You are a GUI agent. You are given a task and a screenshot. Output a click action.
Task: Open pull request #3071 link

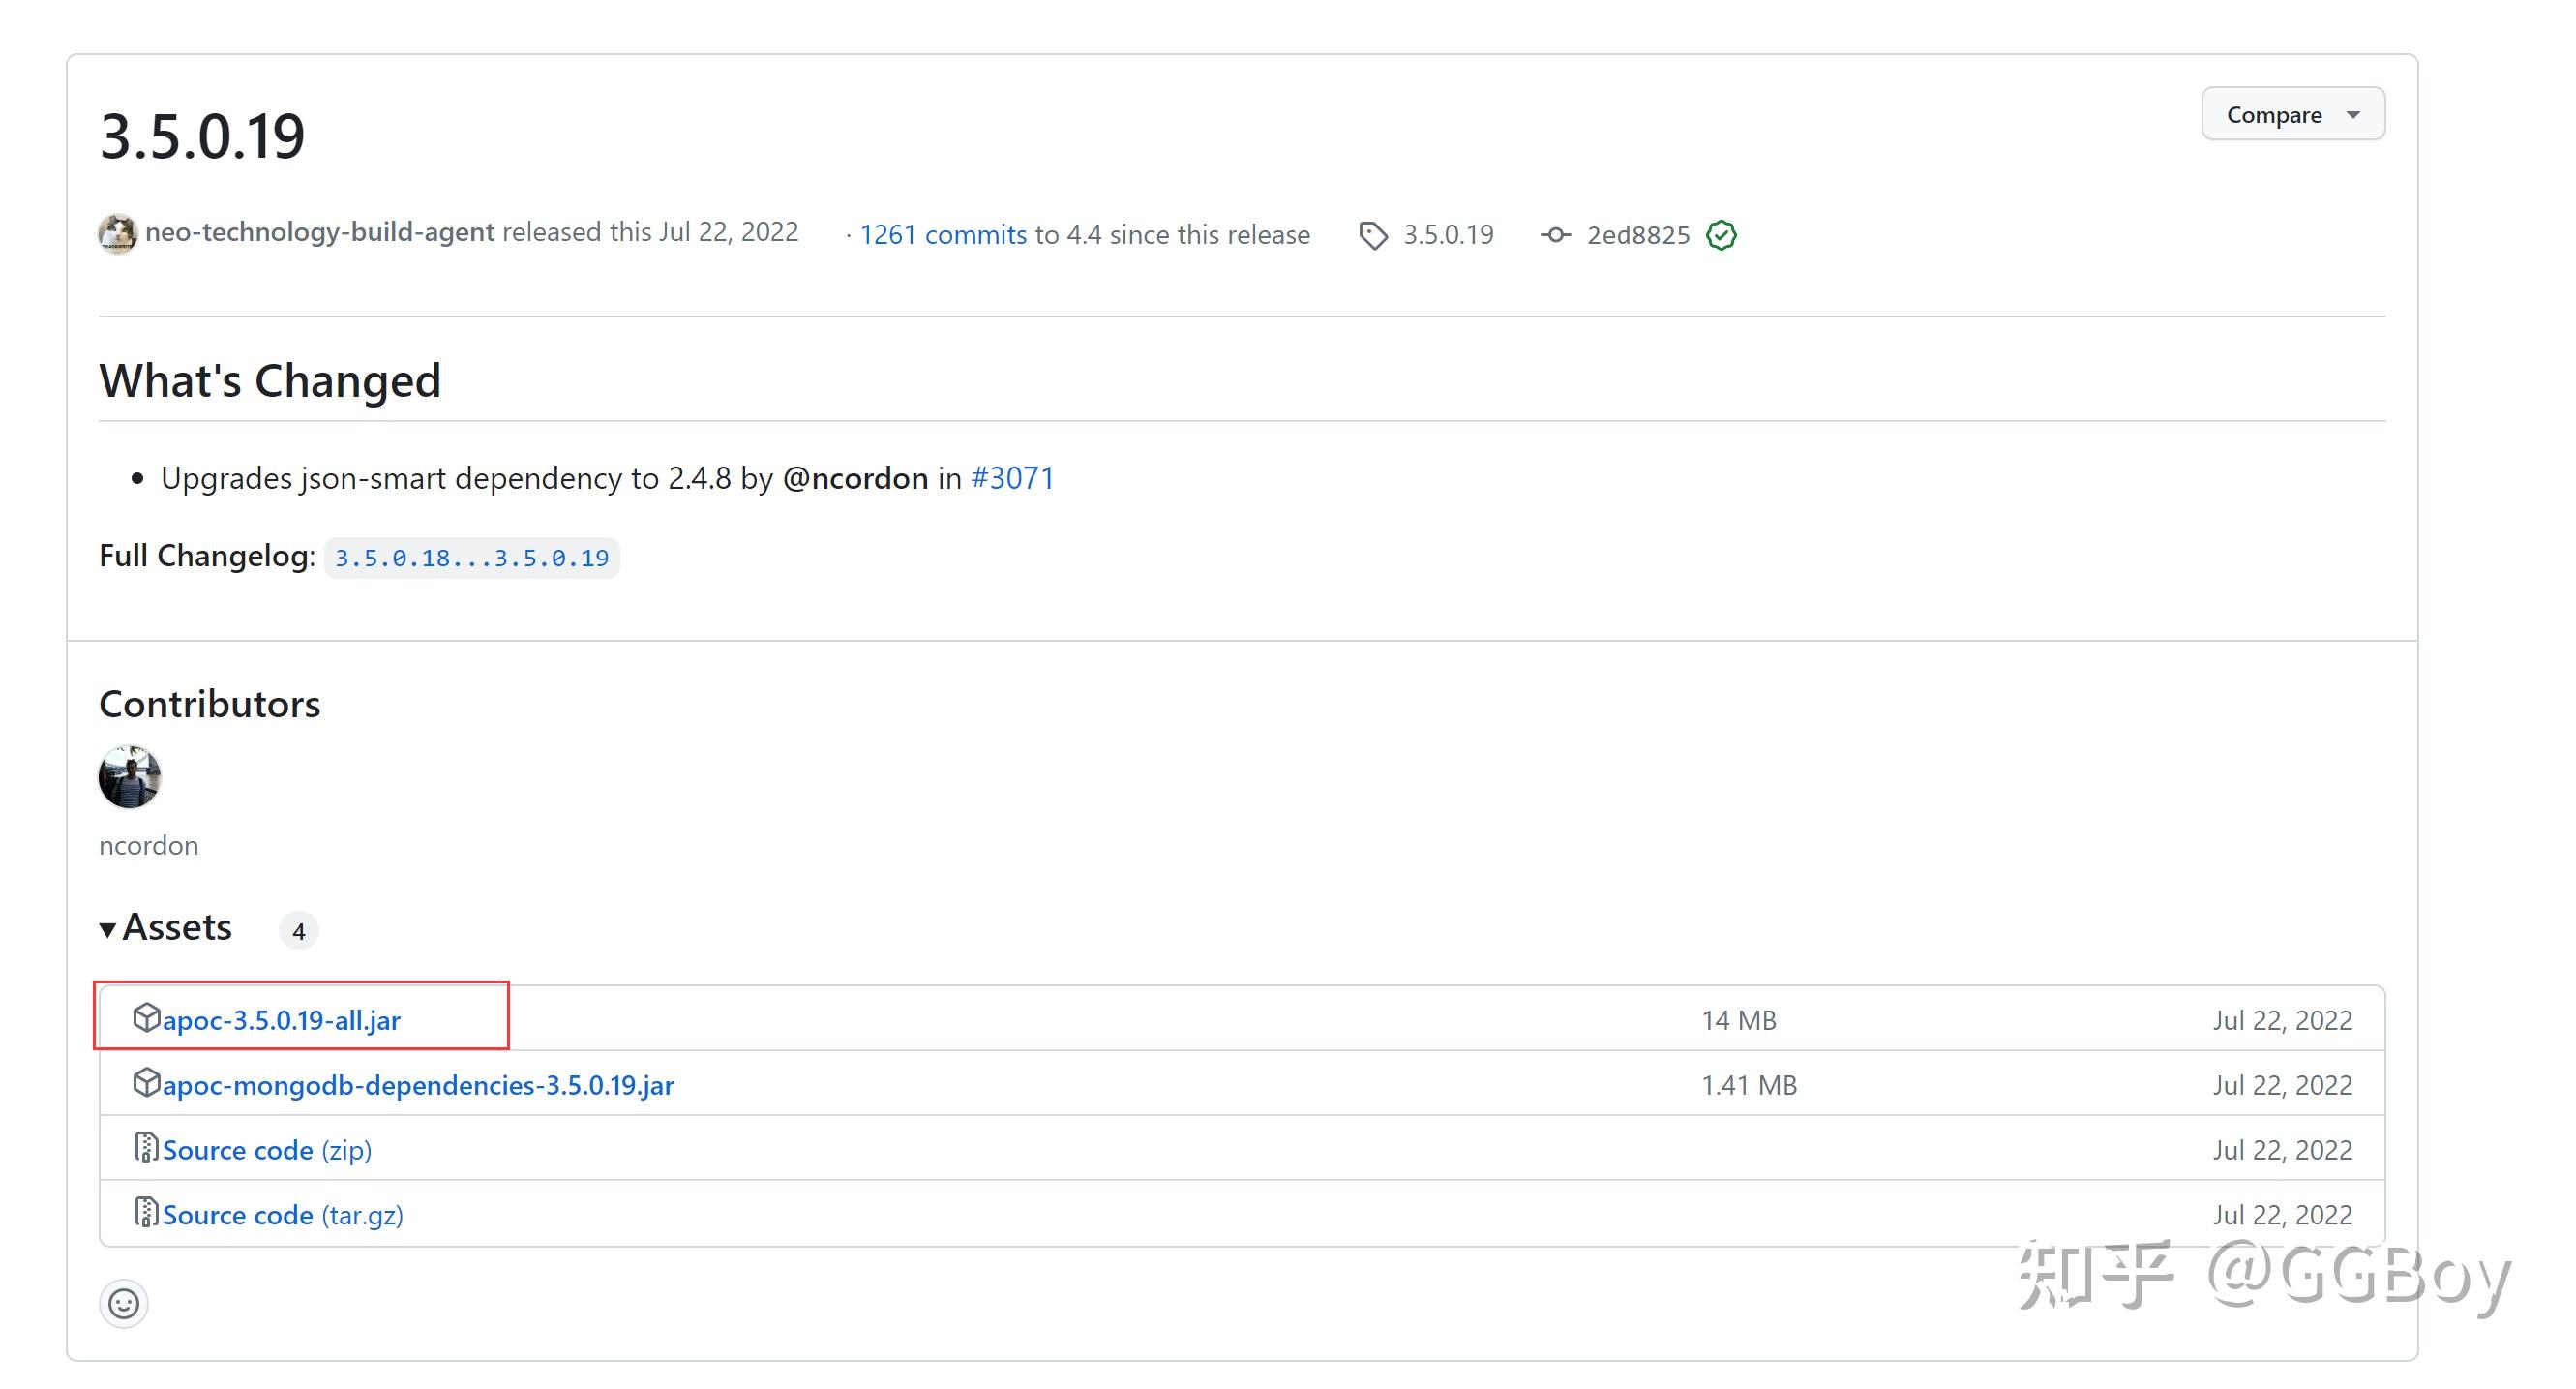[1012, 478]
